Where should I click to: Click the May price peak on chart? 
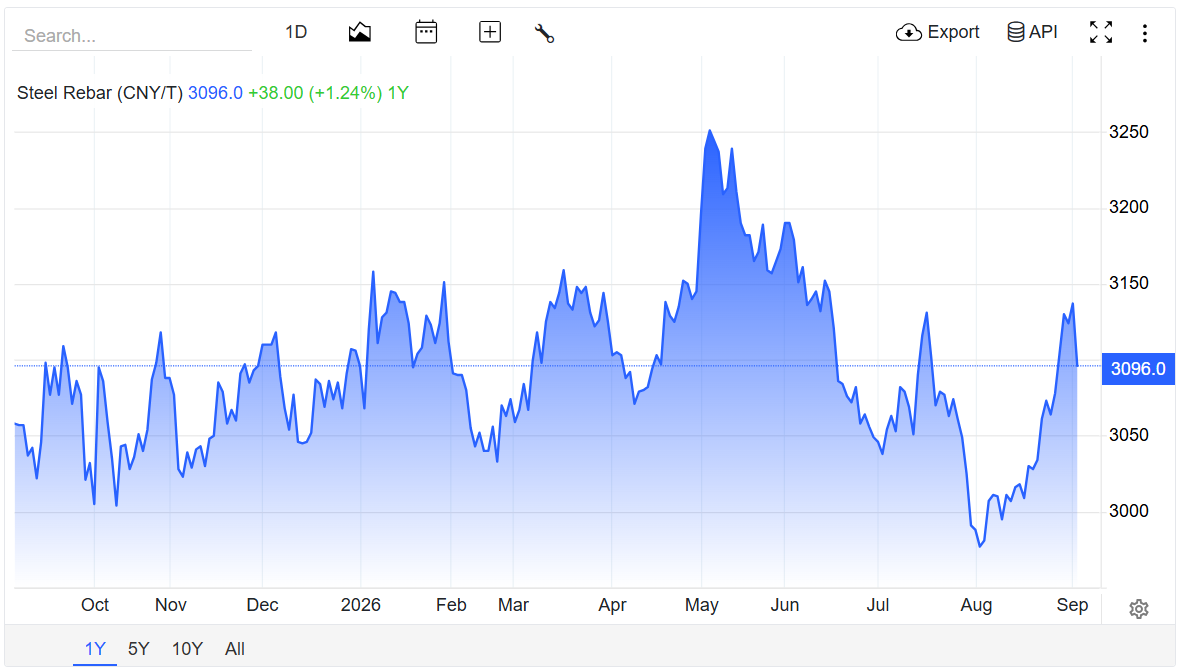point(710,131)
